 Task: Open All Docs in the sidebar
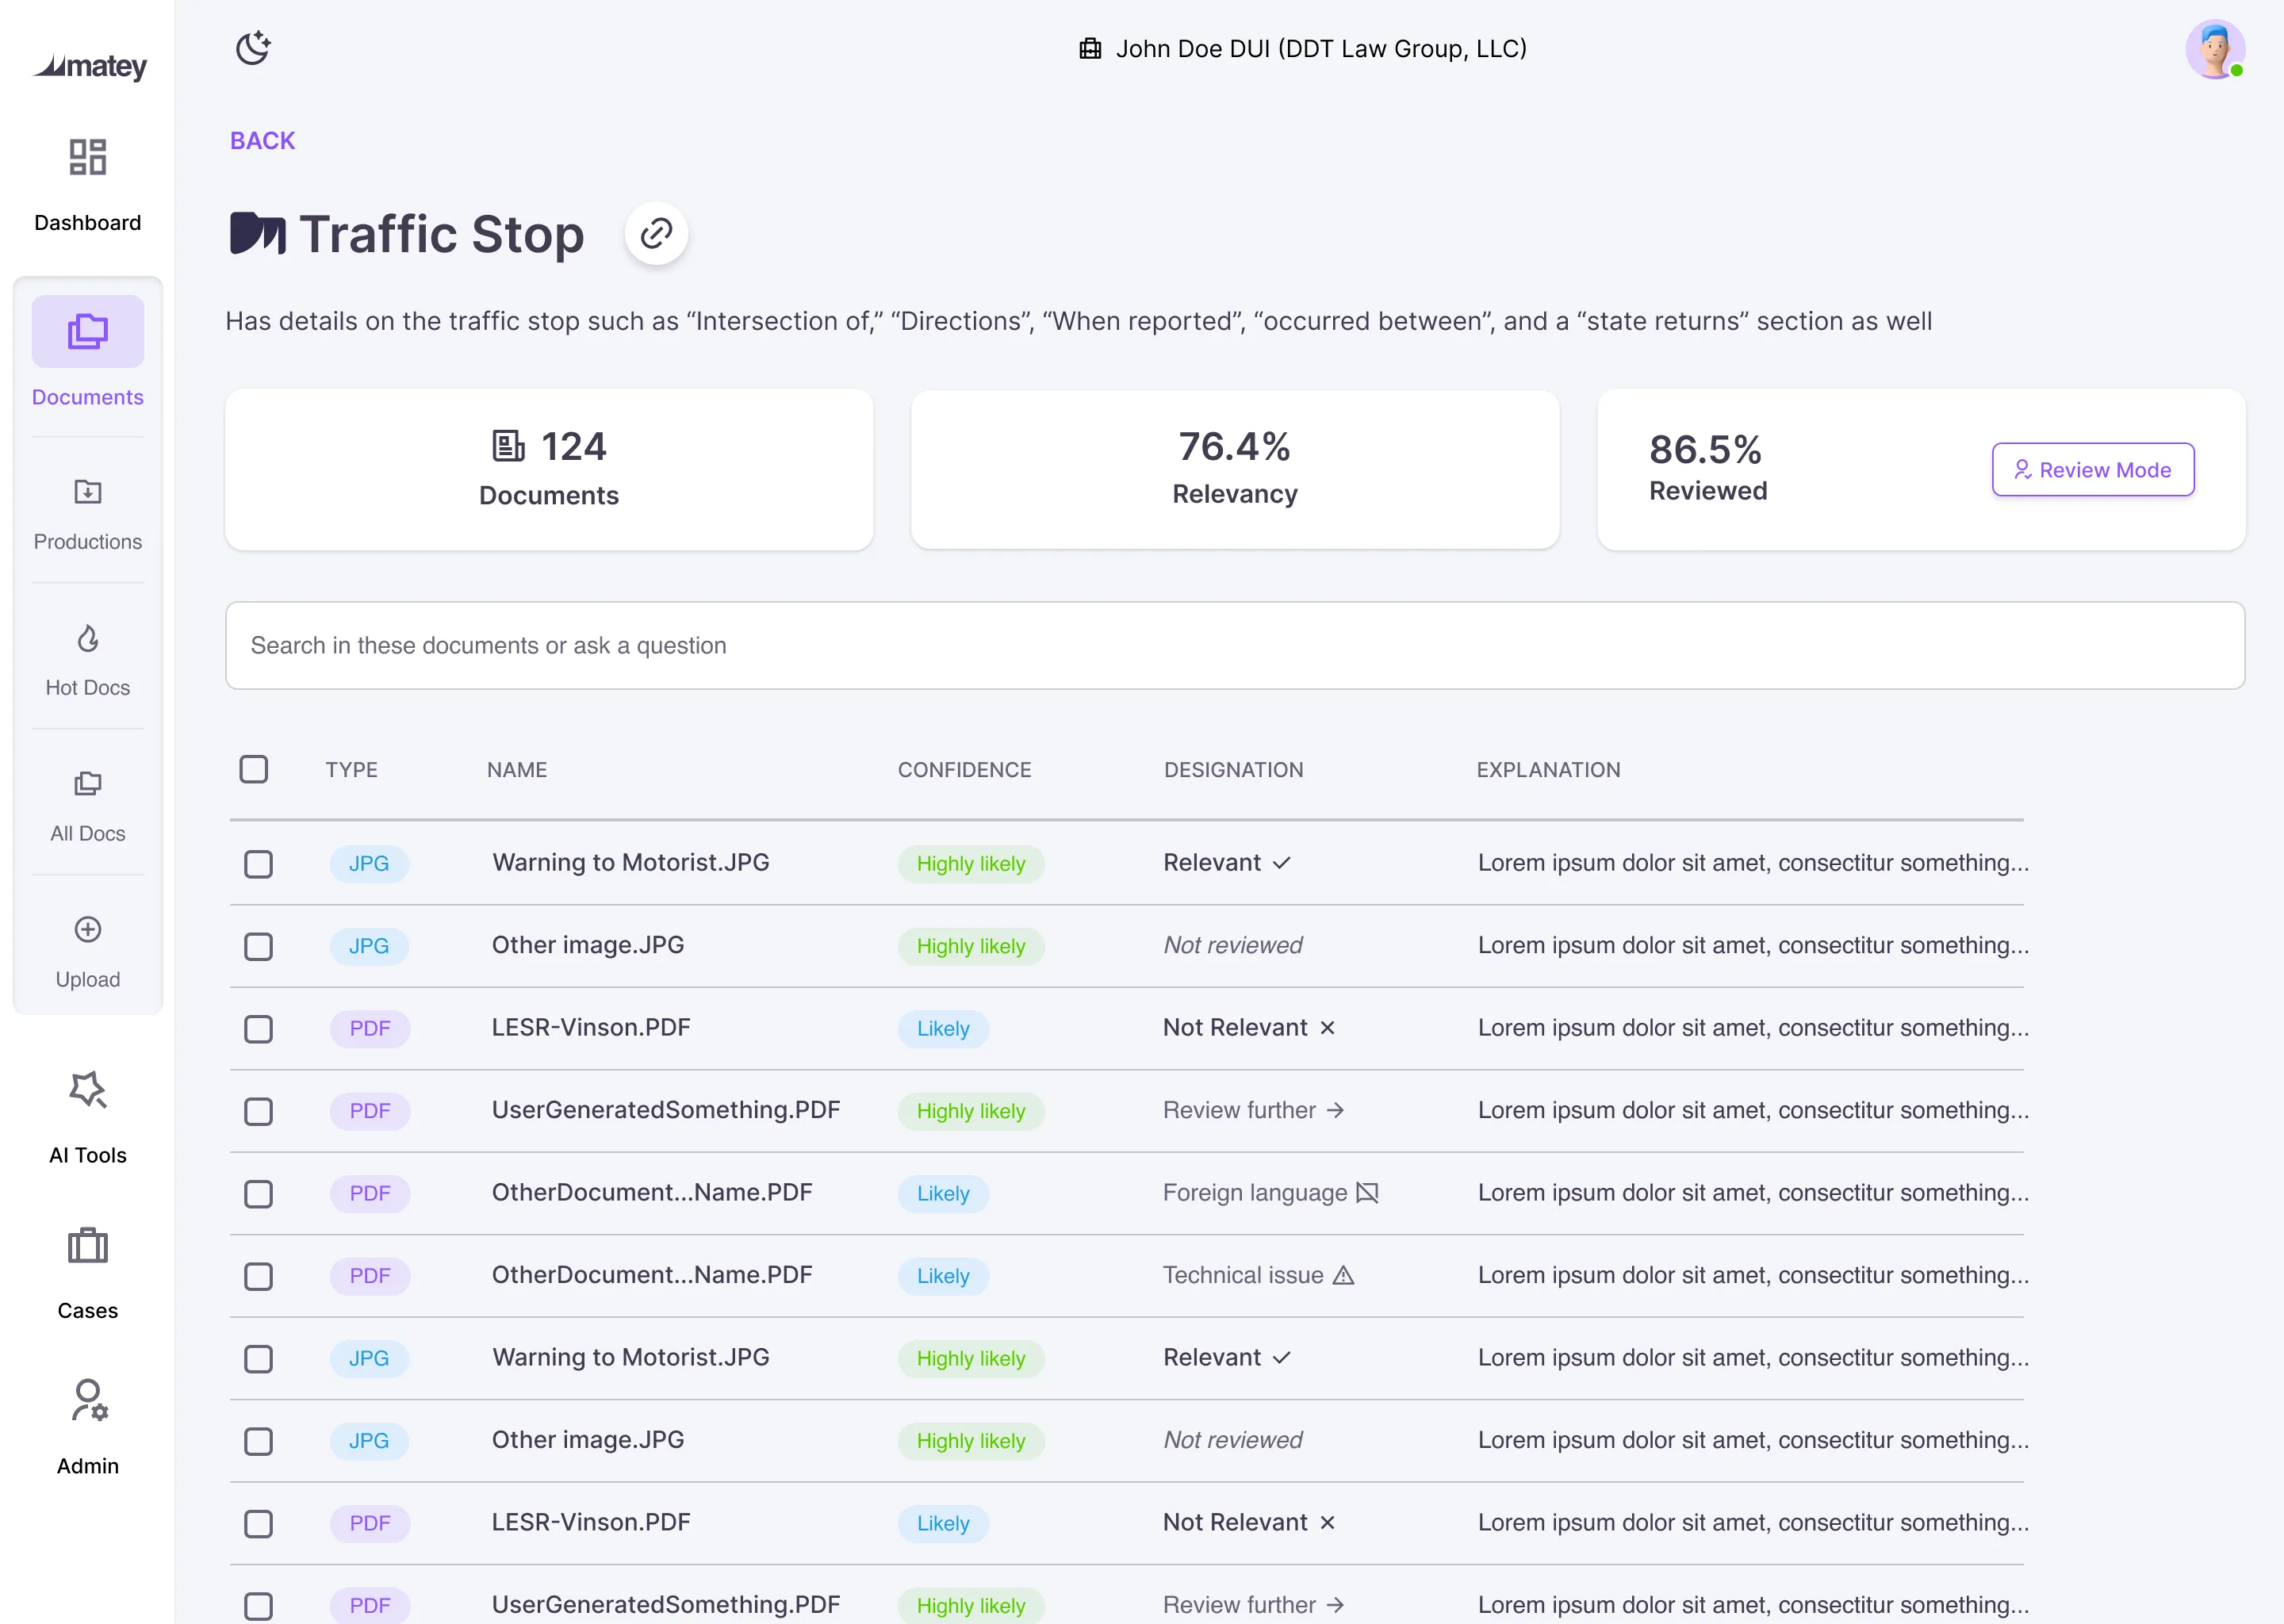click(88, 784)
